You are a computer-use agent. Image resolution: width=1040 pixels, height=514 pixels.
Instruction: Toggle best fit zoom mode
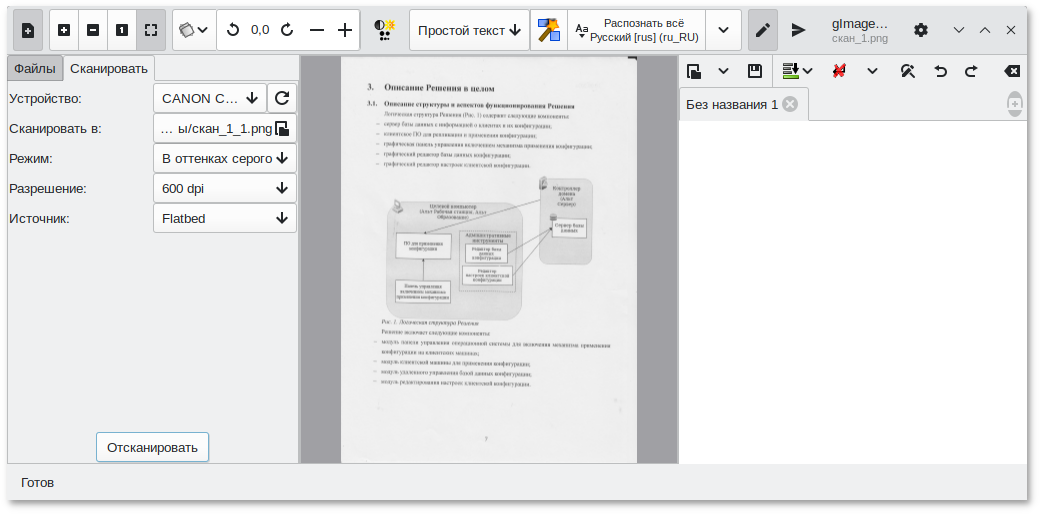pyautogui.click(x=151, y=30)
